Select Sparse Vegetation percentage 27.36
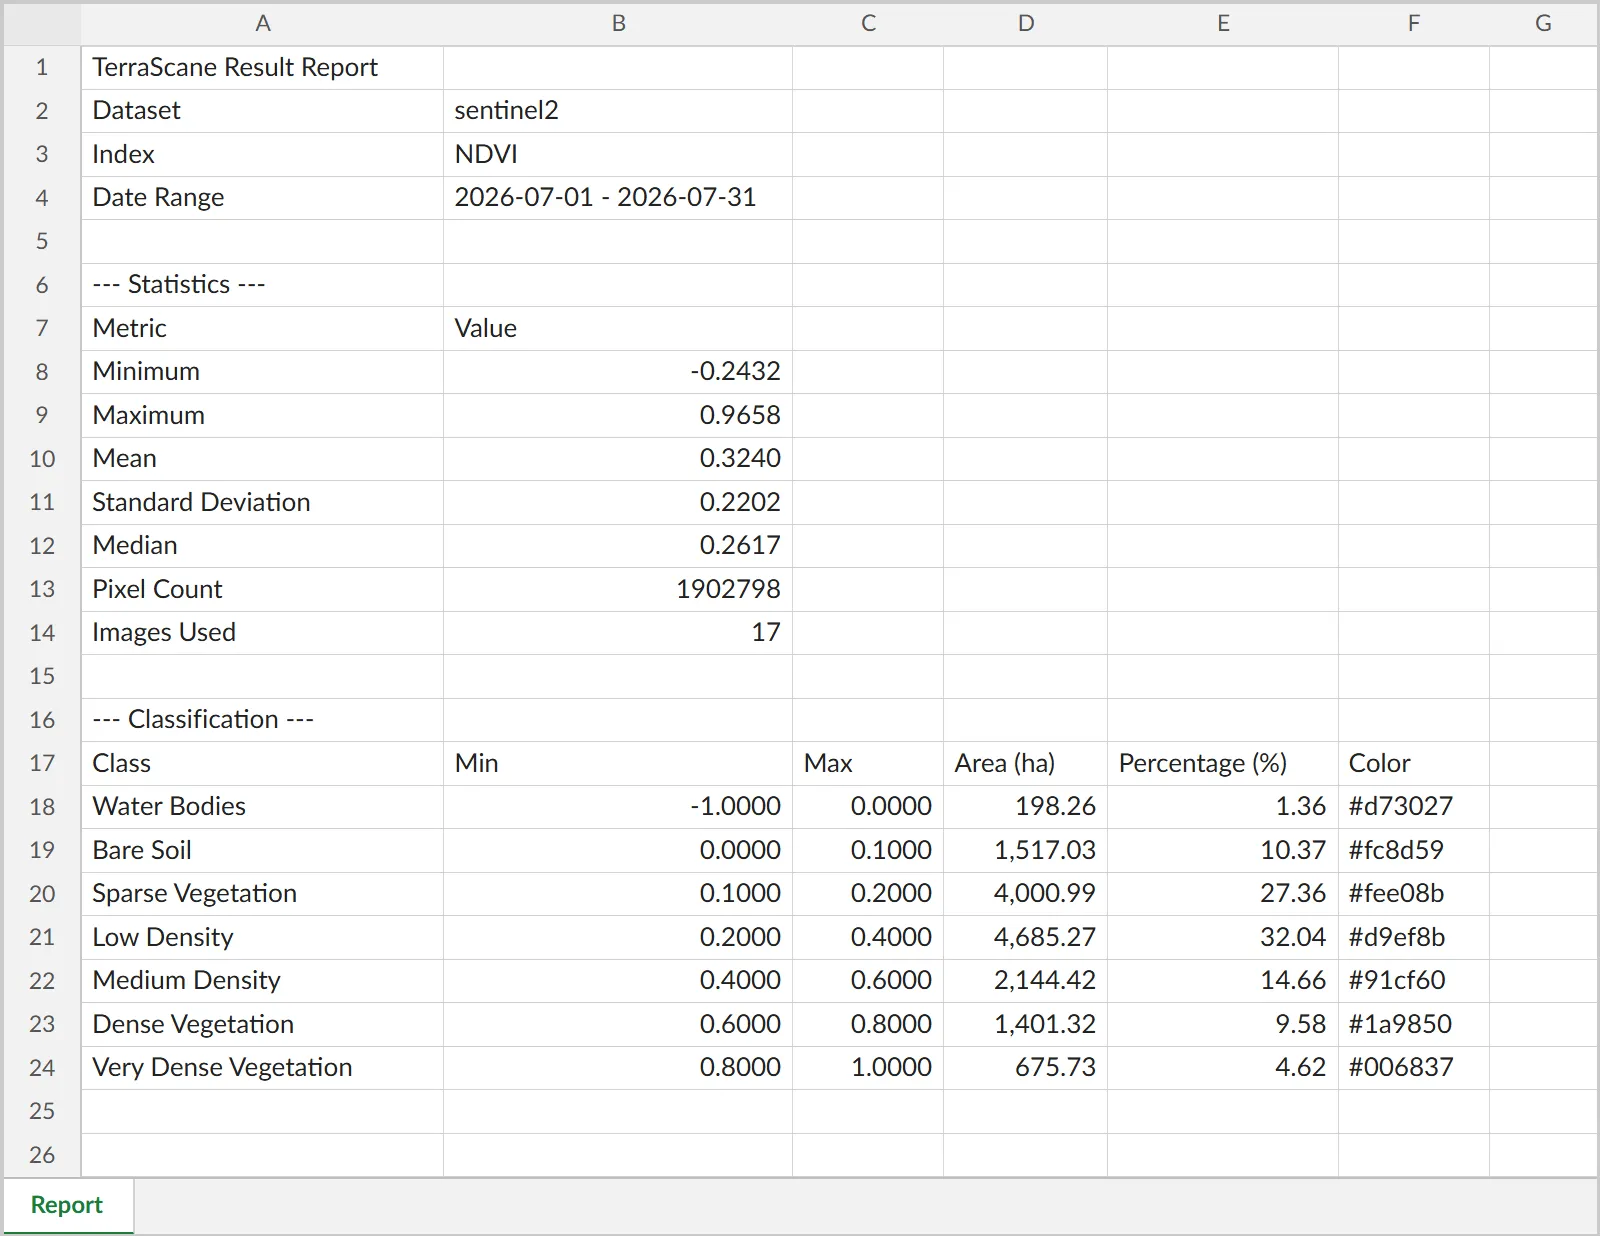 (1222, 894)
